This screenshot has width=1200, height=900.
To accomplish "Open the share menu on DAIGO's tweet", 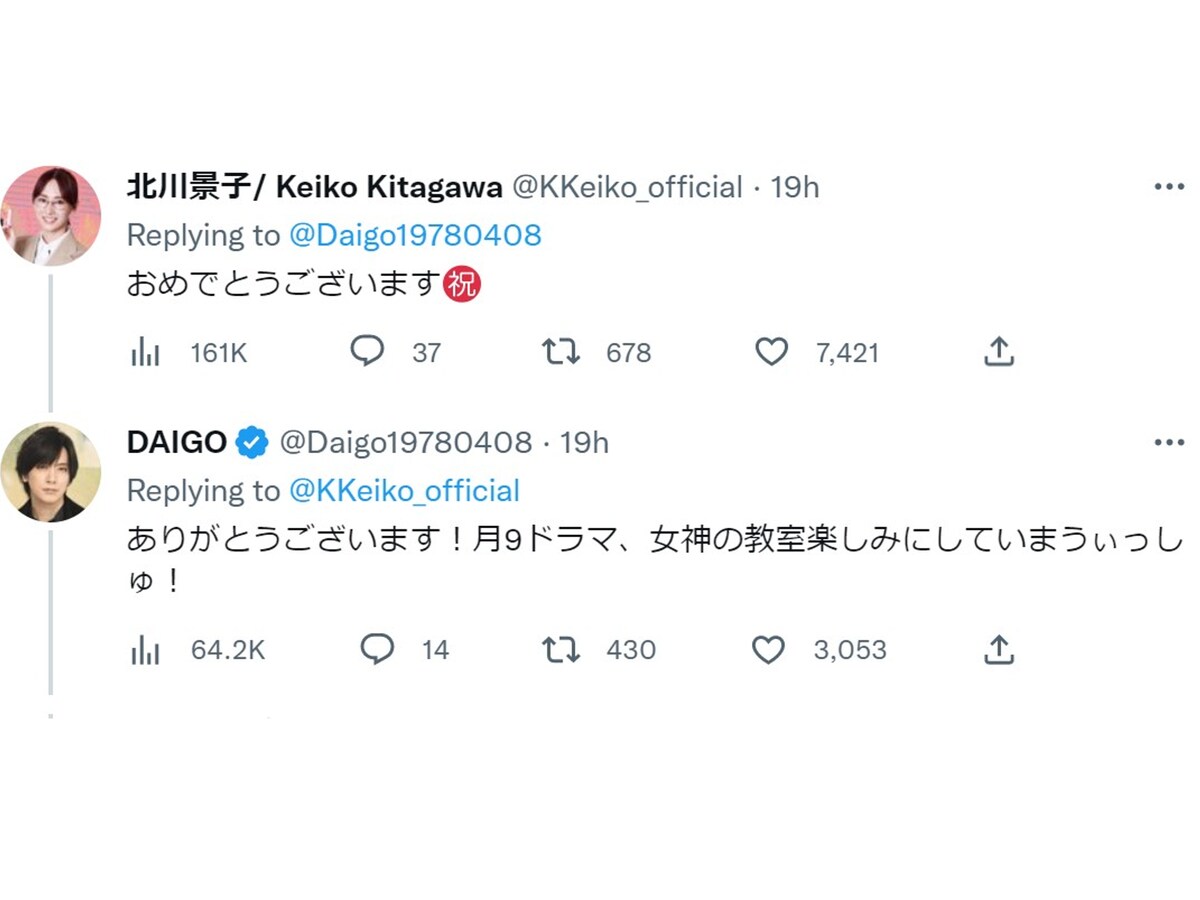I will pyautogui.click(x=998, y=650).
